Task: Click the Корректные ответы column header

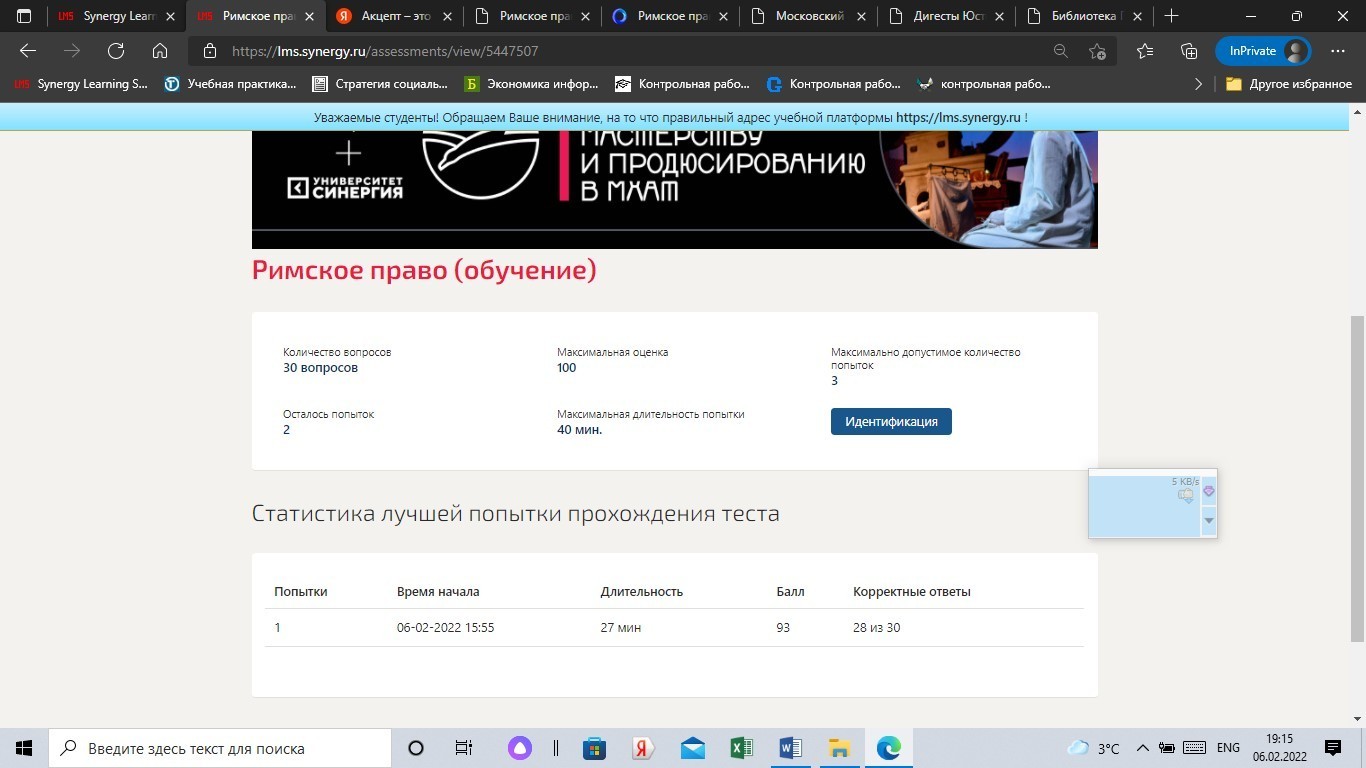Action: click(x=912, y=592)
